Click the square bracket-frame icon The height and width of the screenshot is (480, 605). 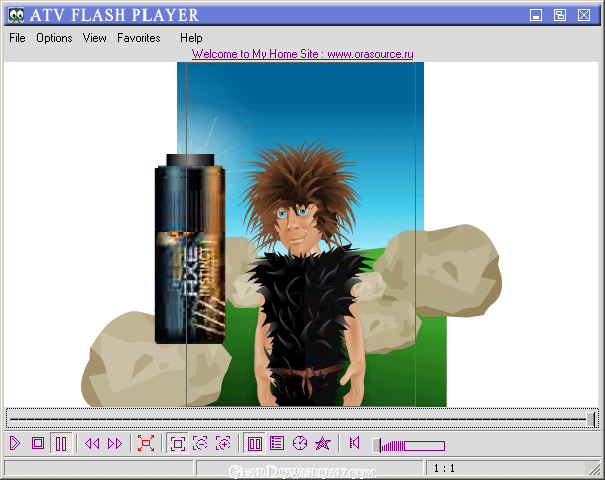pos(177,443)
